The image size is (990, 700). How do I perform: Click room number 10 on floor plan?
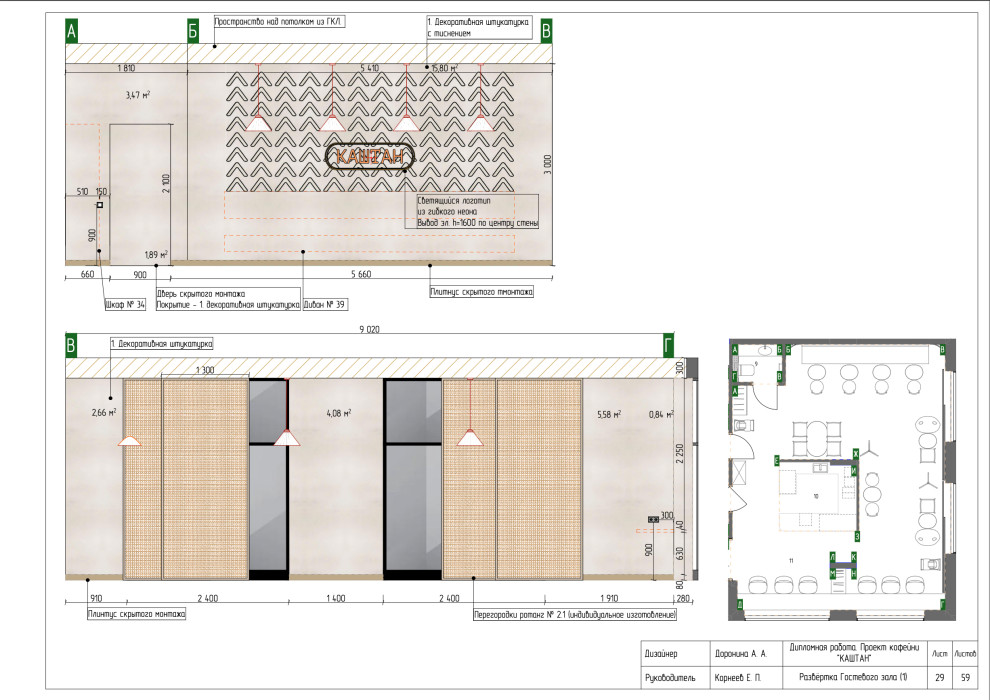click(x=815, y=496)
